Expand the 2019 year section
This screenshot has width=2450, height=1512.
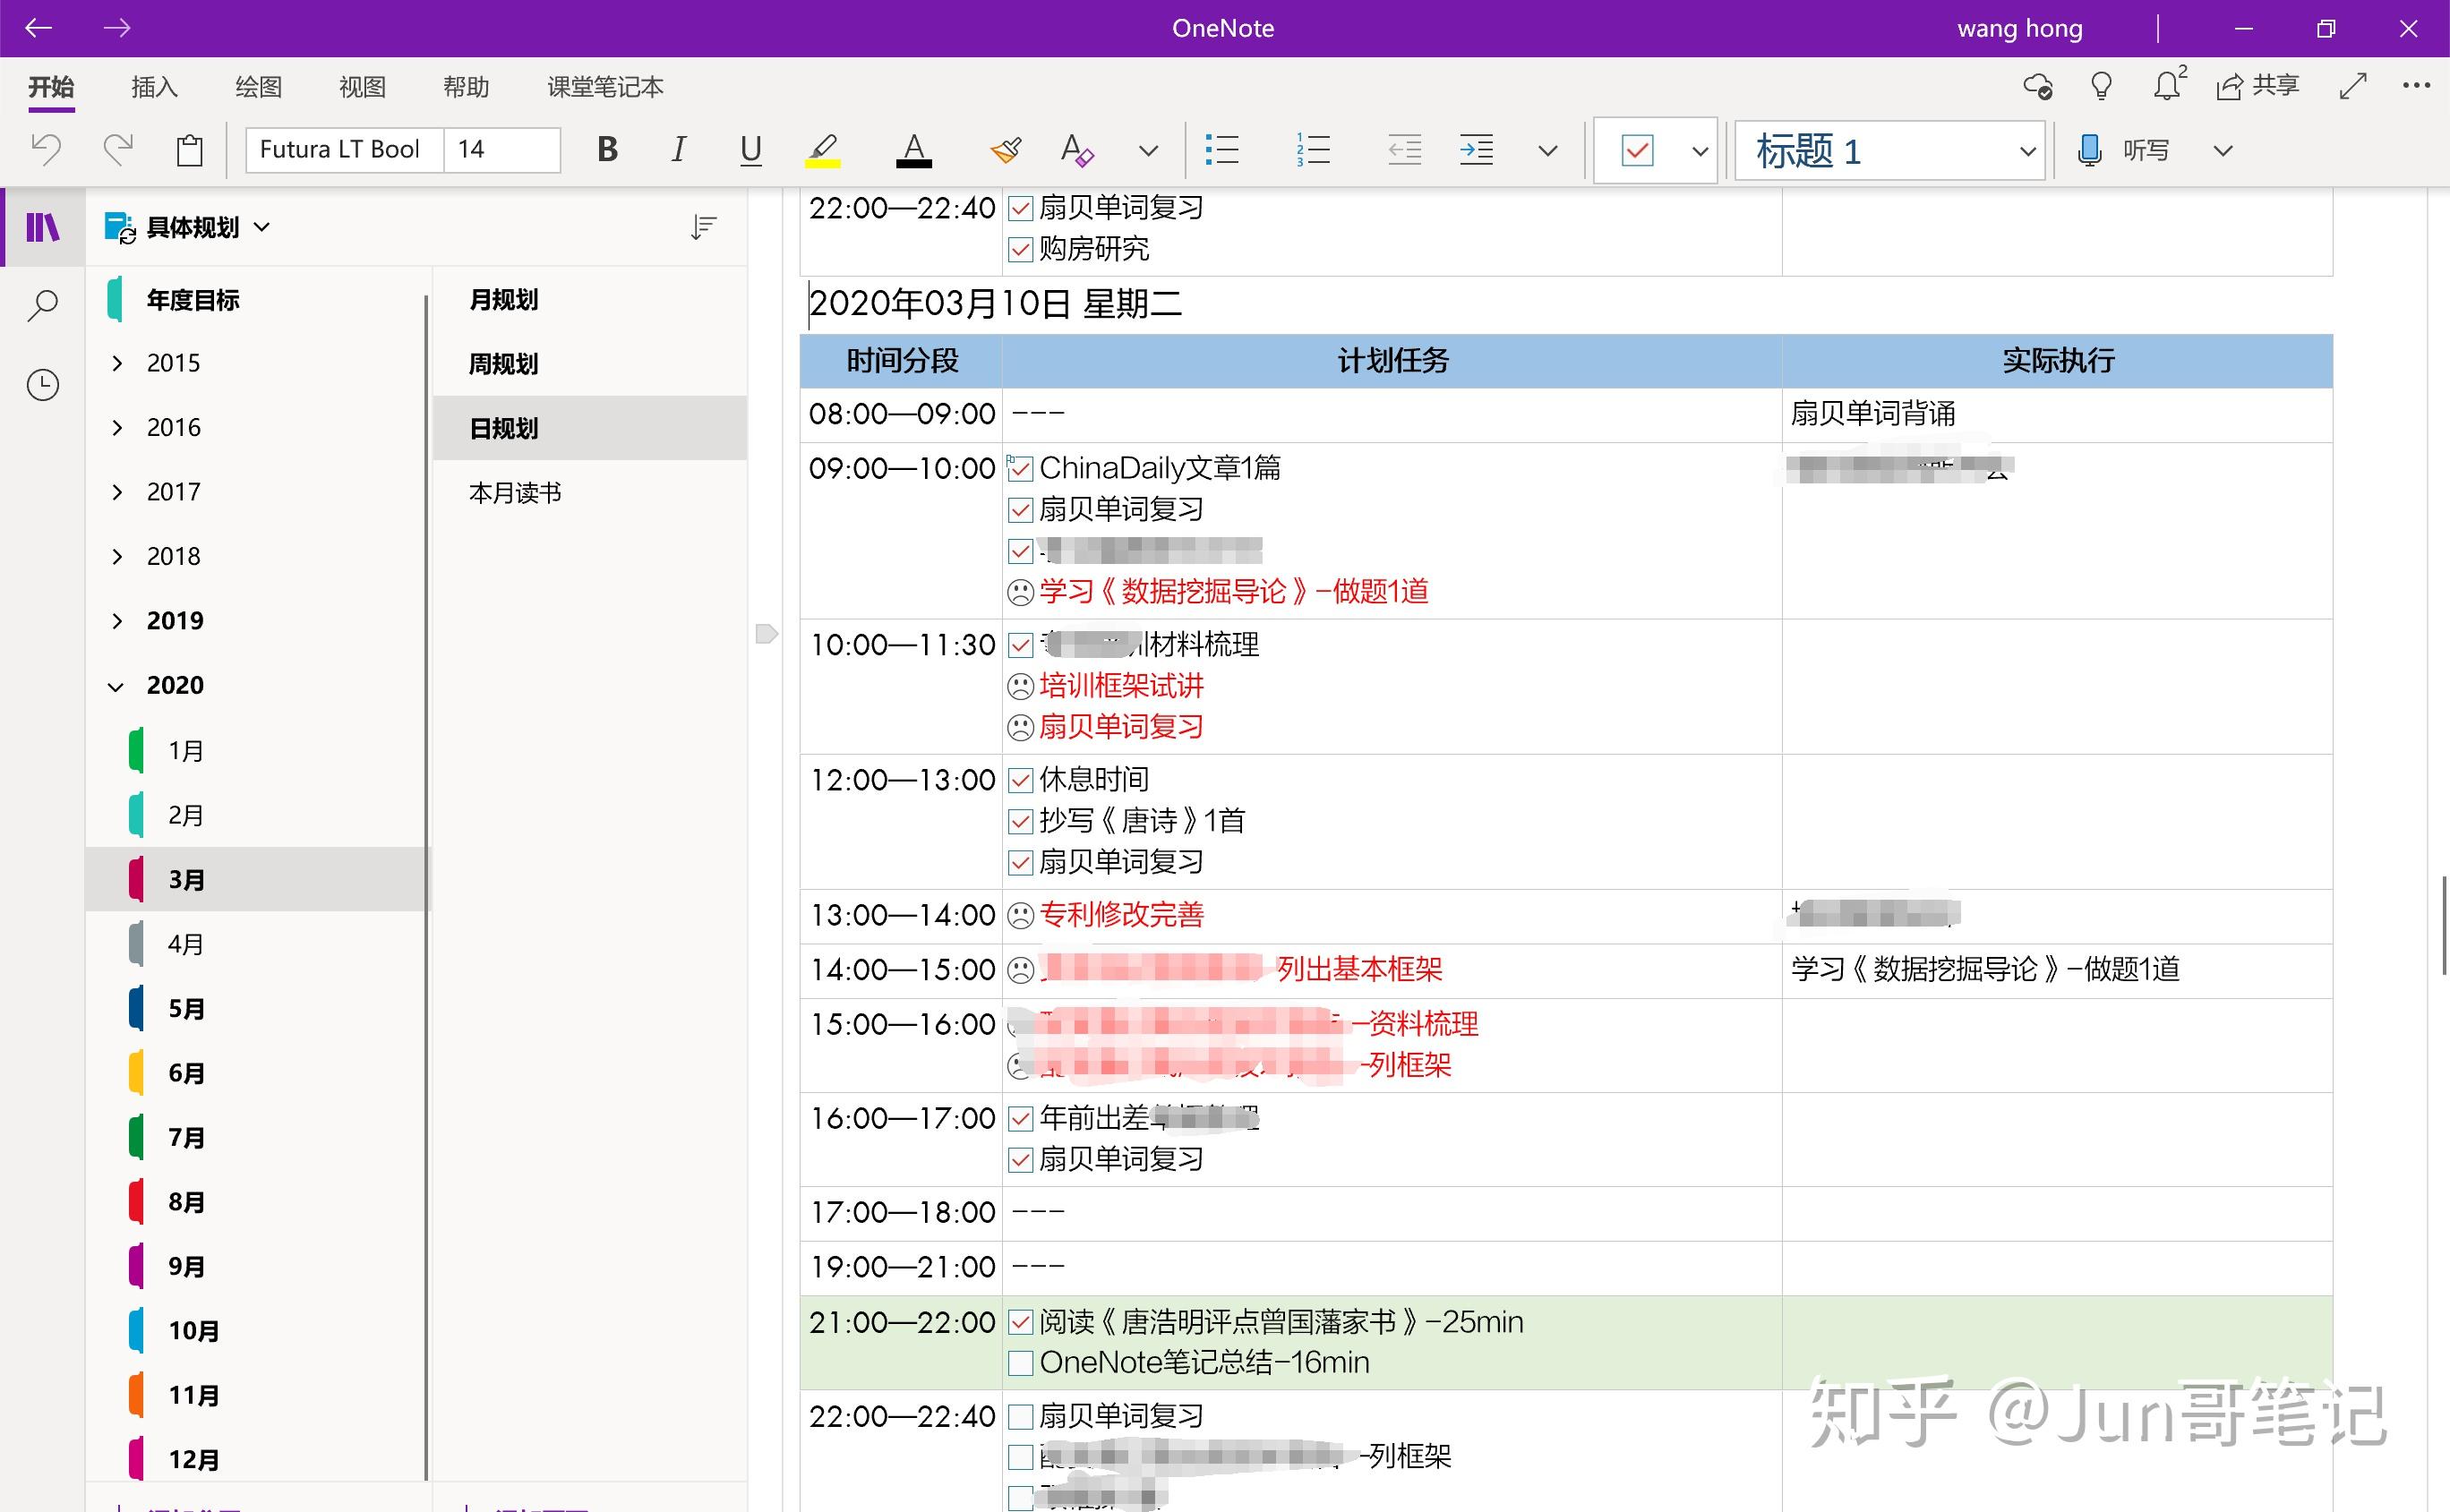point(116,620)
